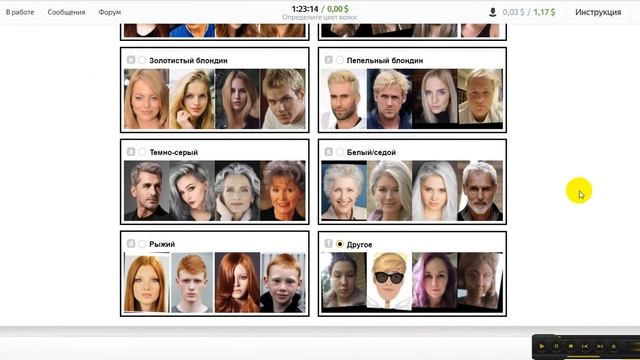Skip to next track in player panel
The height and width of the screenshot is (360, 640).
coord(600,347)
